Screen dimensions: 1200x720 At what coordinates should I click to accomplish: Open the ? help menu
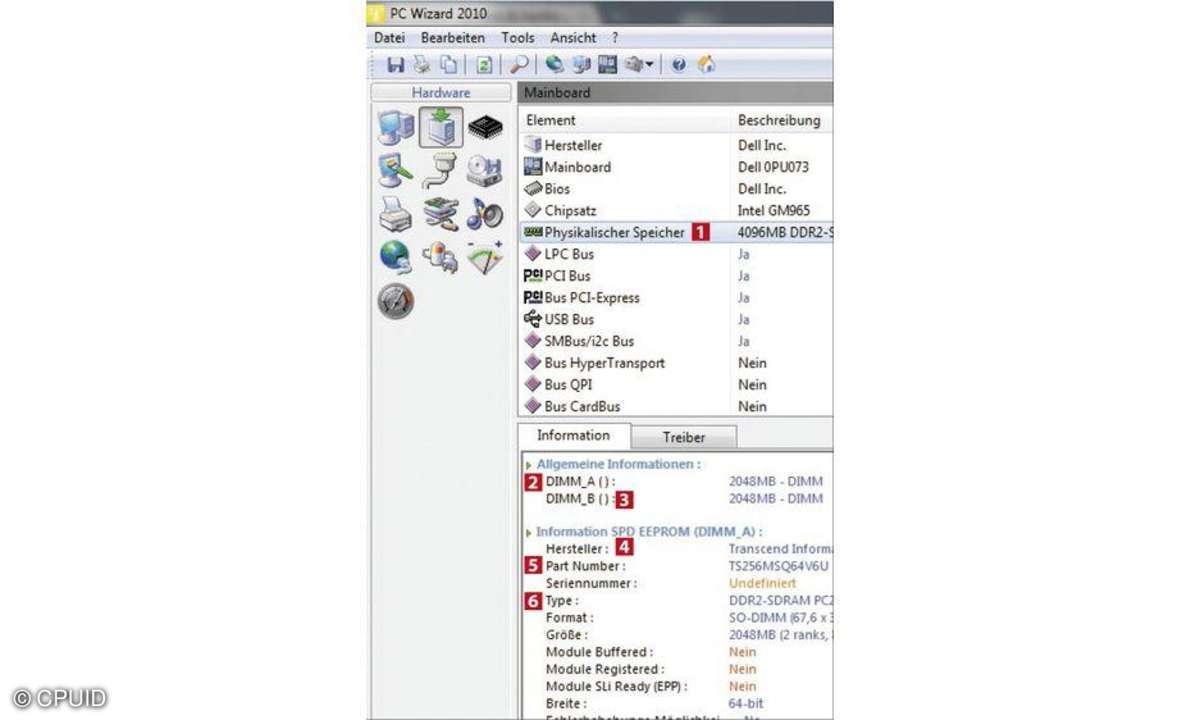[616, 38]
